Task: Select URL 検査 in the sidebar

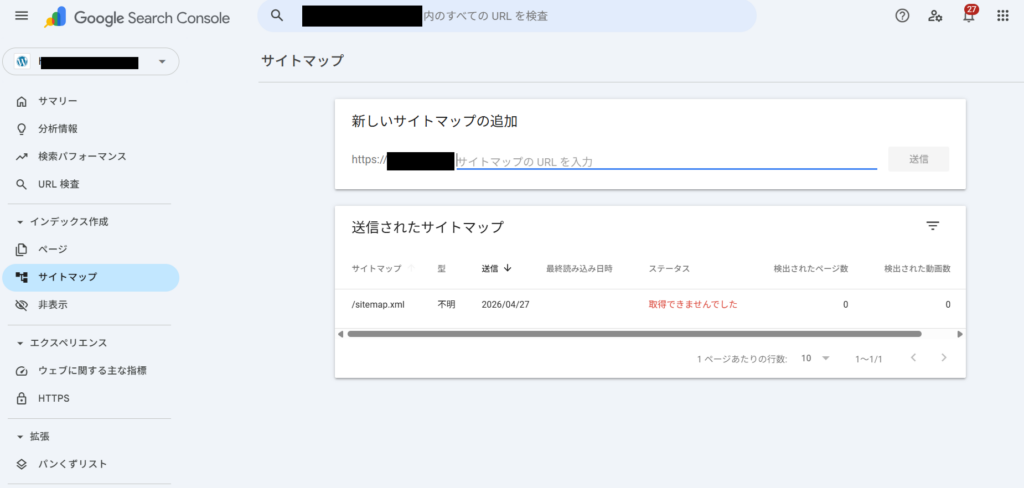Action: 58,184
